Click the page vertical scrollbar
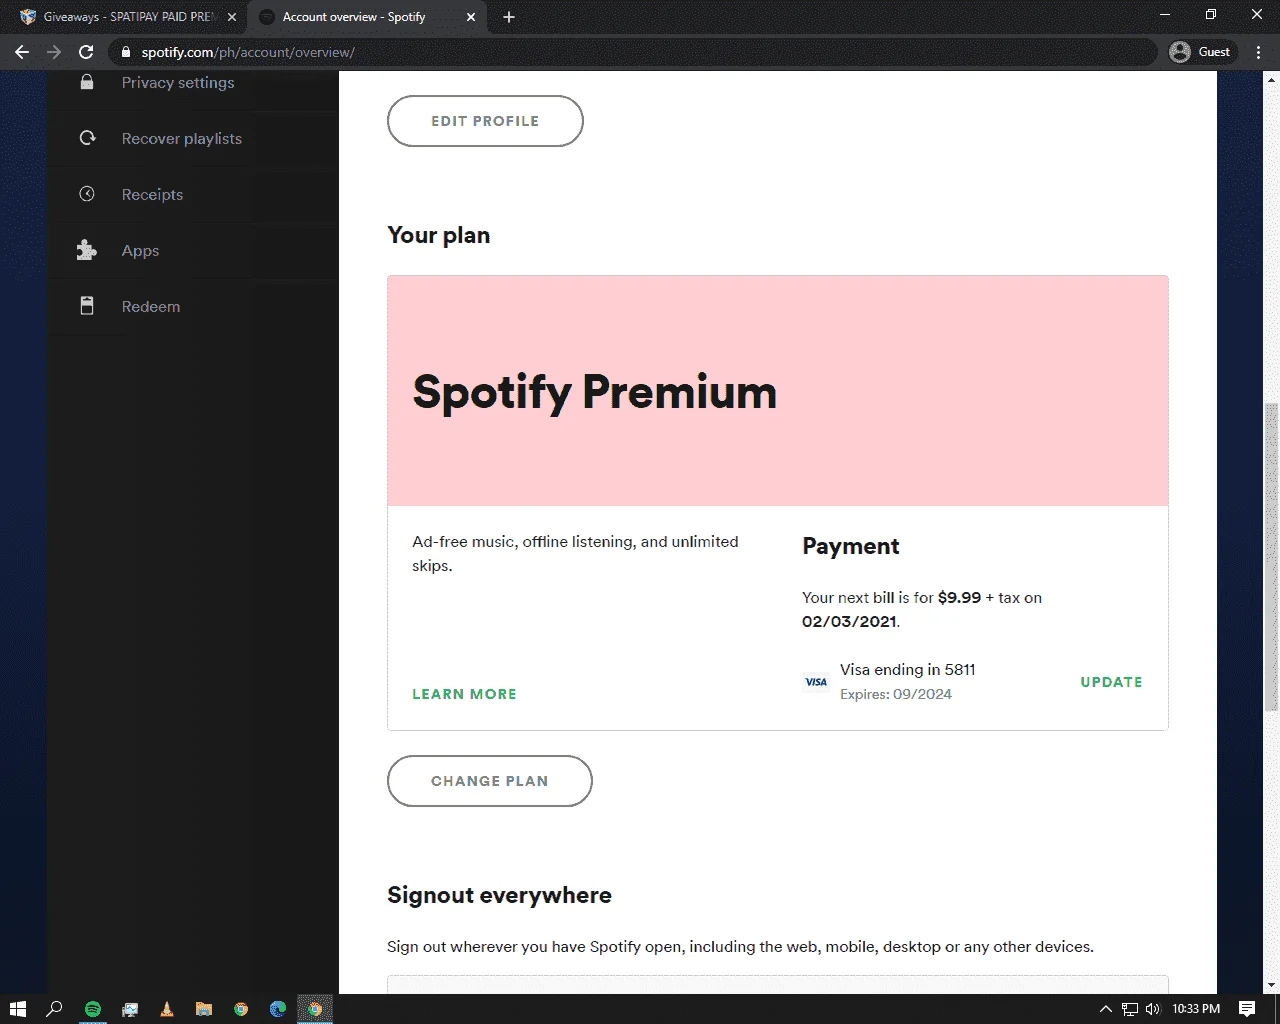 coord(1272,556)
